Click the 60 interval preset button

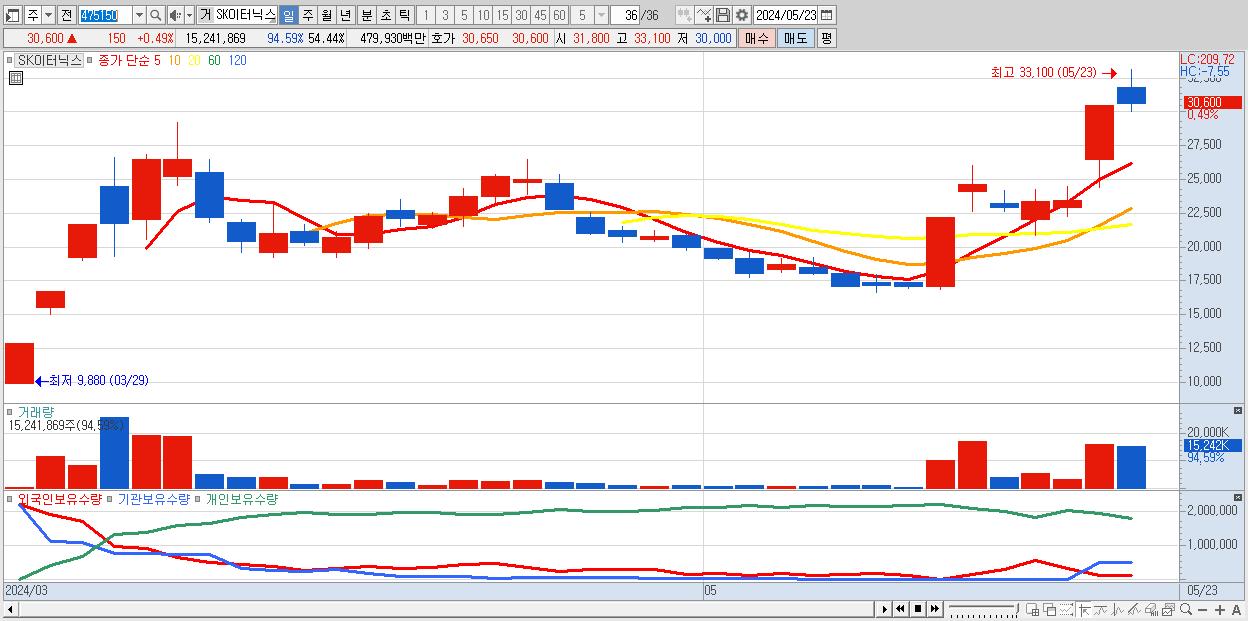[x=559, y=15]
